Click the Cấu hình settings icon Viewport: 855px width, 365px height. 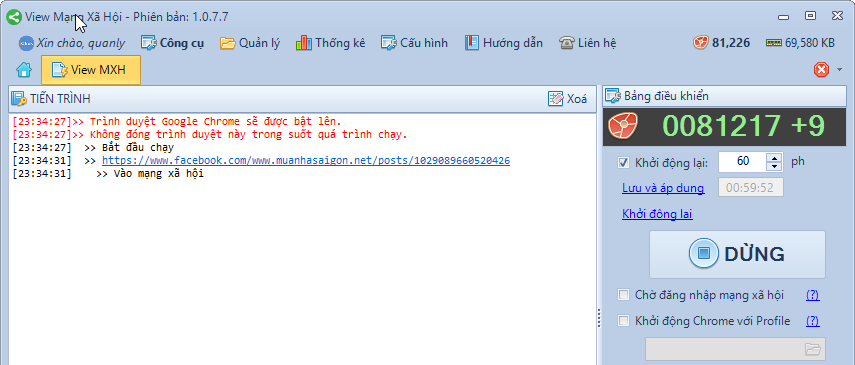coord(389,43)
